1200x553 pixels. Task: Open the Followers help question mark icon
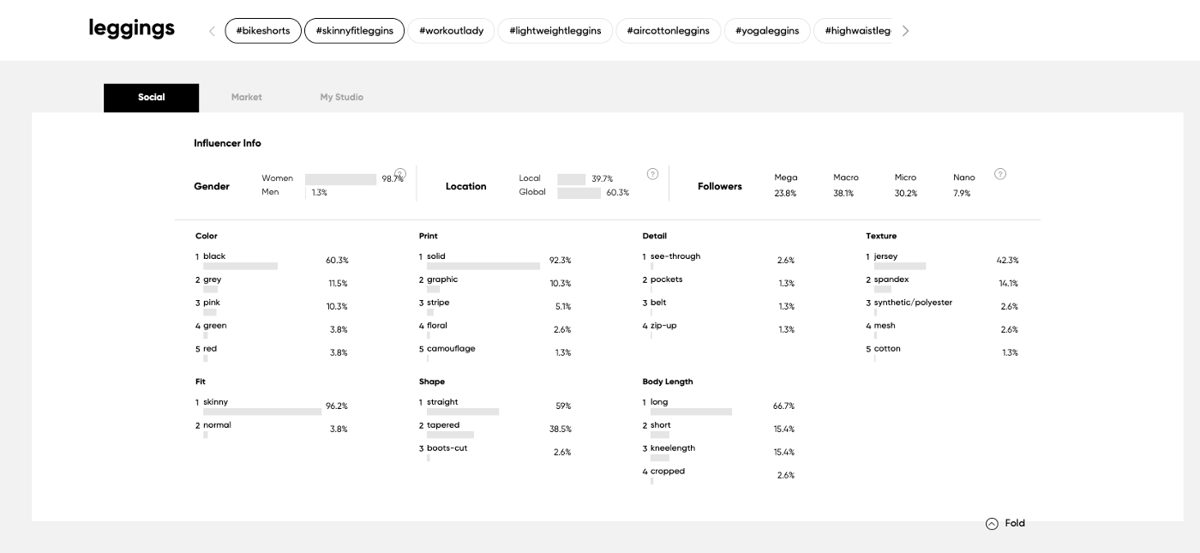tap(1000, 174)
